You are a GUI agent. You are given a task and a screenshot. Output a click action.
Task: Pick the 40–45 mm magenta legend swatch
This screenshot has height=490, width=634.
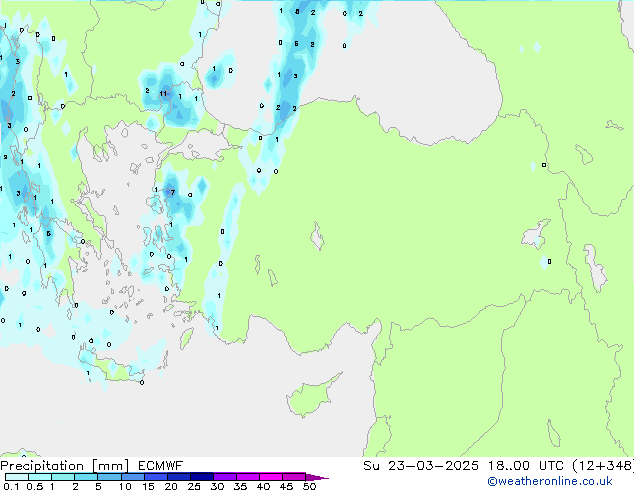point(271,477)
